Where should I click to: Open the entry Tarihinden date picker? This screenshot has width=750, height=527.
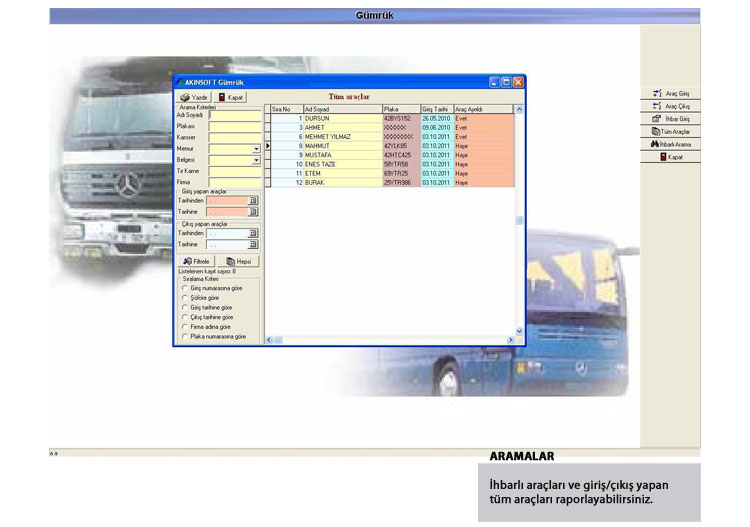pos(253,201)
